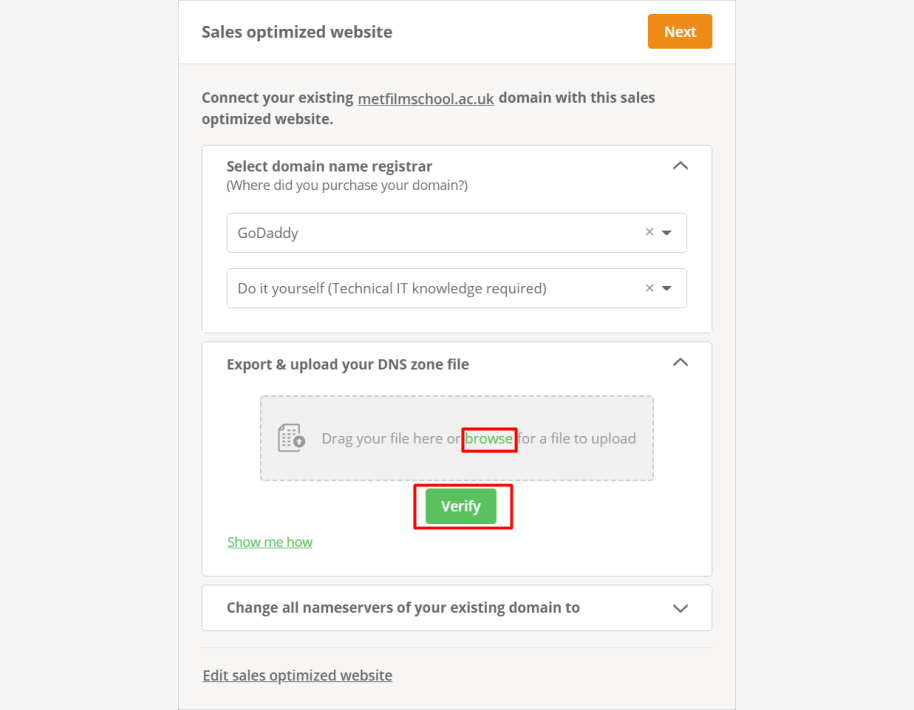Viewport: 914px width, 710px height.
Task: Click the browse link to pick a file
Action: click(488, 438)
